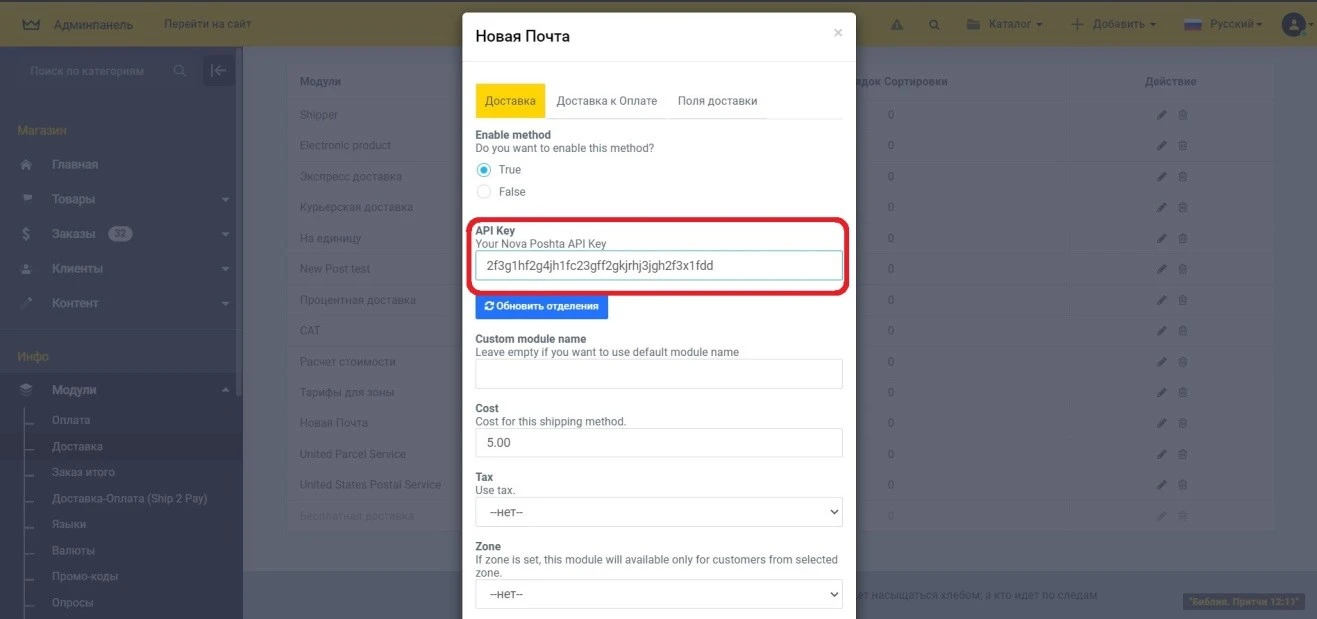Expand the Каталог menu
This screenshot has width=1317, height=619.
[1004, 24]
